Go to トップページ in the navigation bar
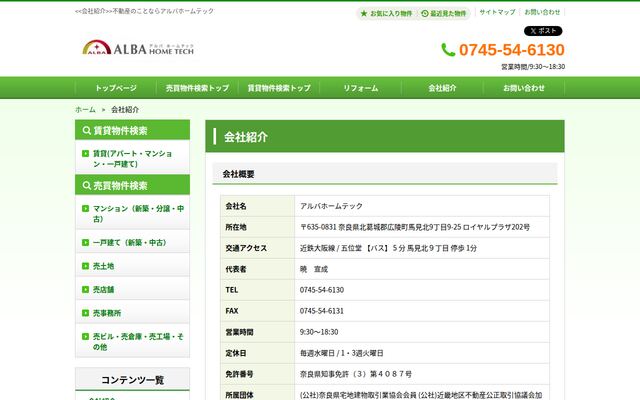 click(116, 88)
